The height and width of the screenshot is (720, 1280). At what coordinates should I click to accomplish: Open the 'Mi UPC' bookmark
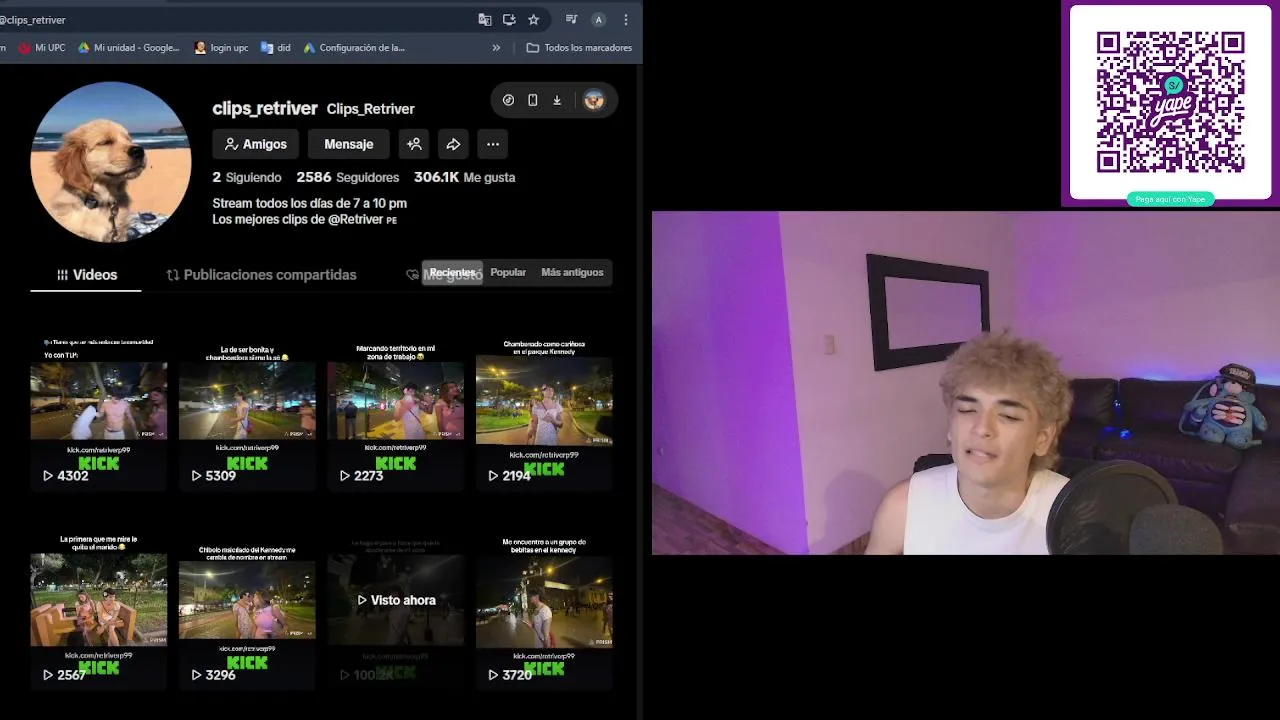pos(42,47)
